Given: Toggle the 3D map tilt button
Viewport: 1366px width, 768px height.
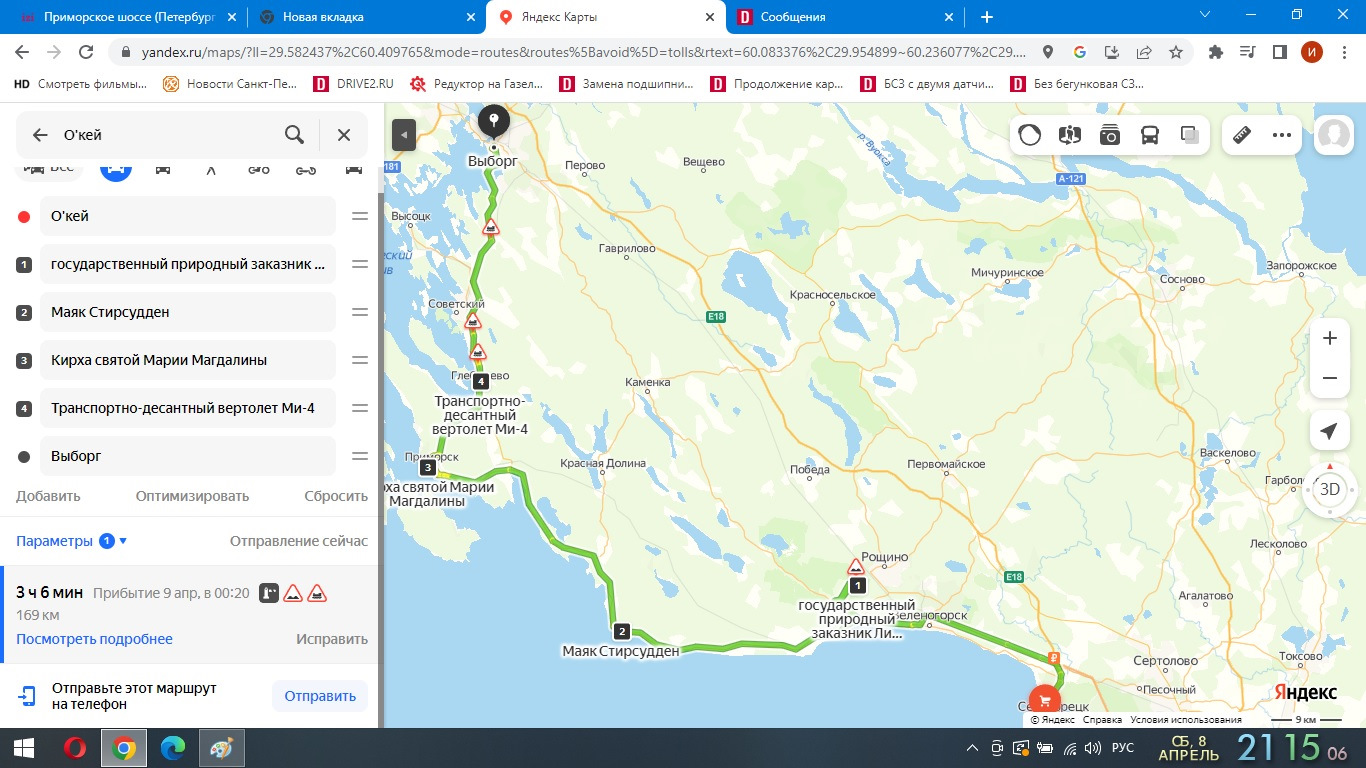Looking at the screenshot, I should coord(1329,489).
